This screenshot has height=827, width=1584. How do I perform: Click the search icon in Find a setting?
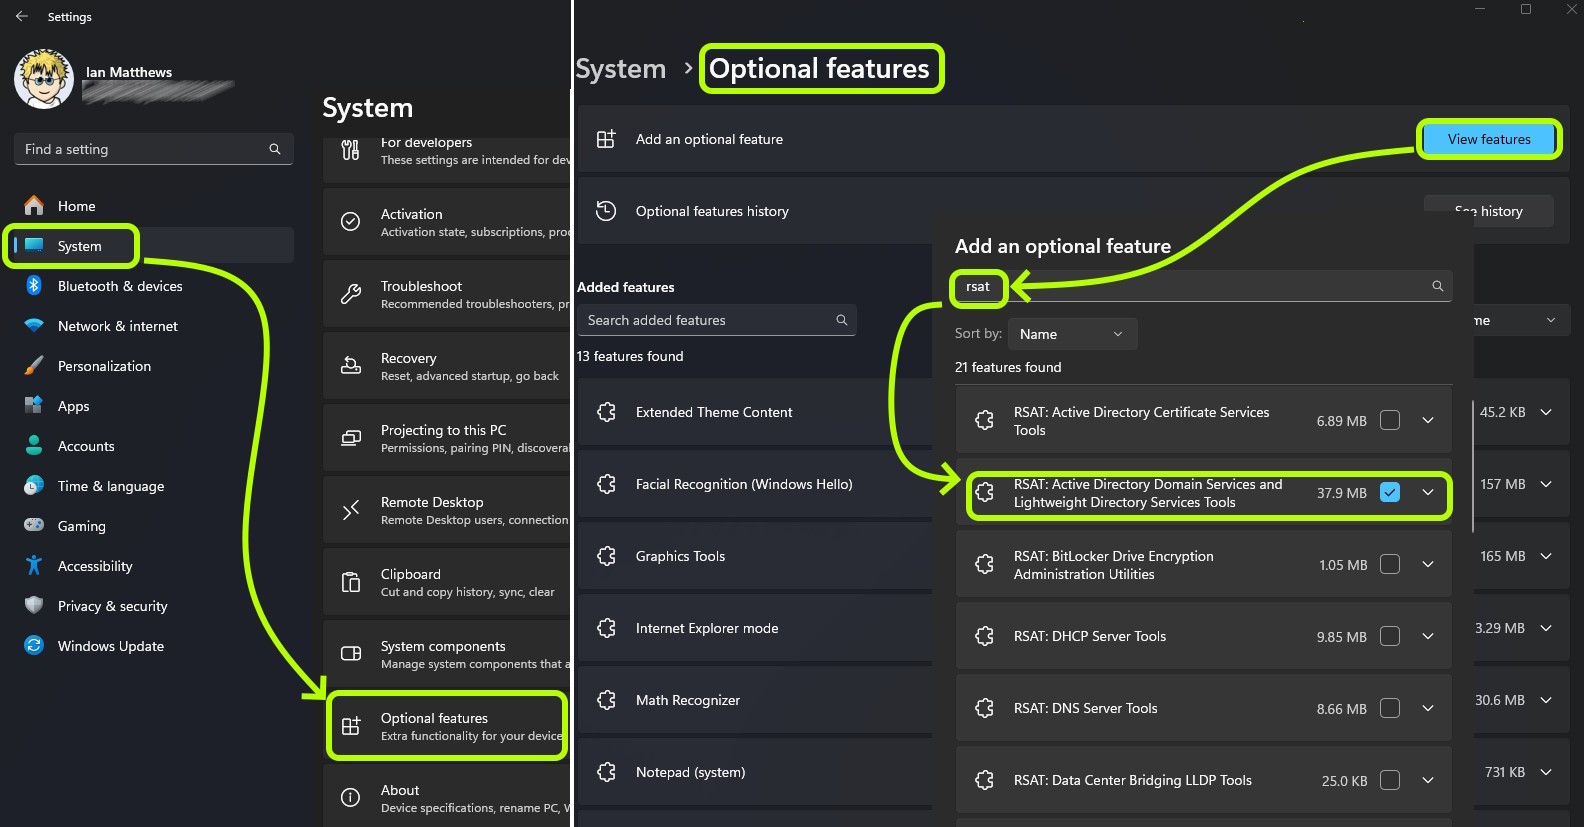(275, 149)
